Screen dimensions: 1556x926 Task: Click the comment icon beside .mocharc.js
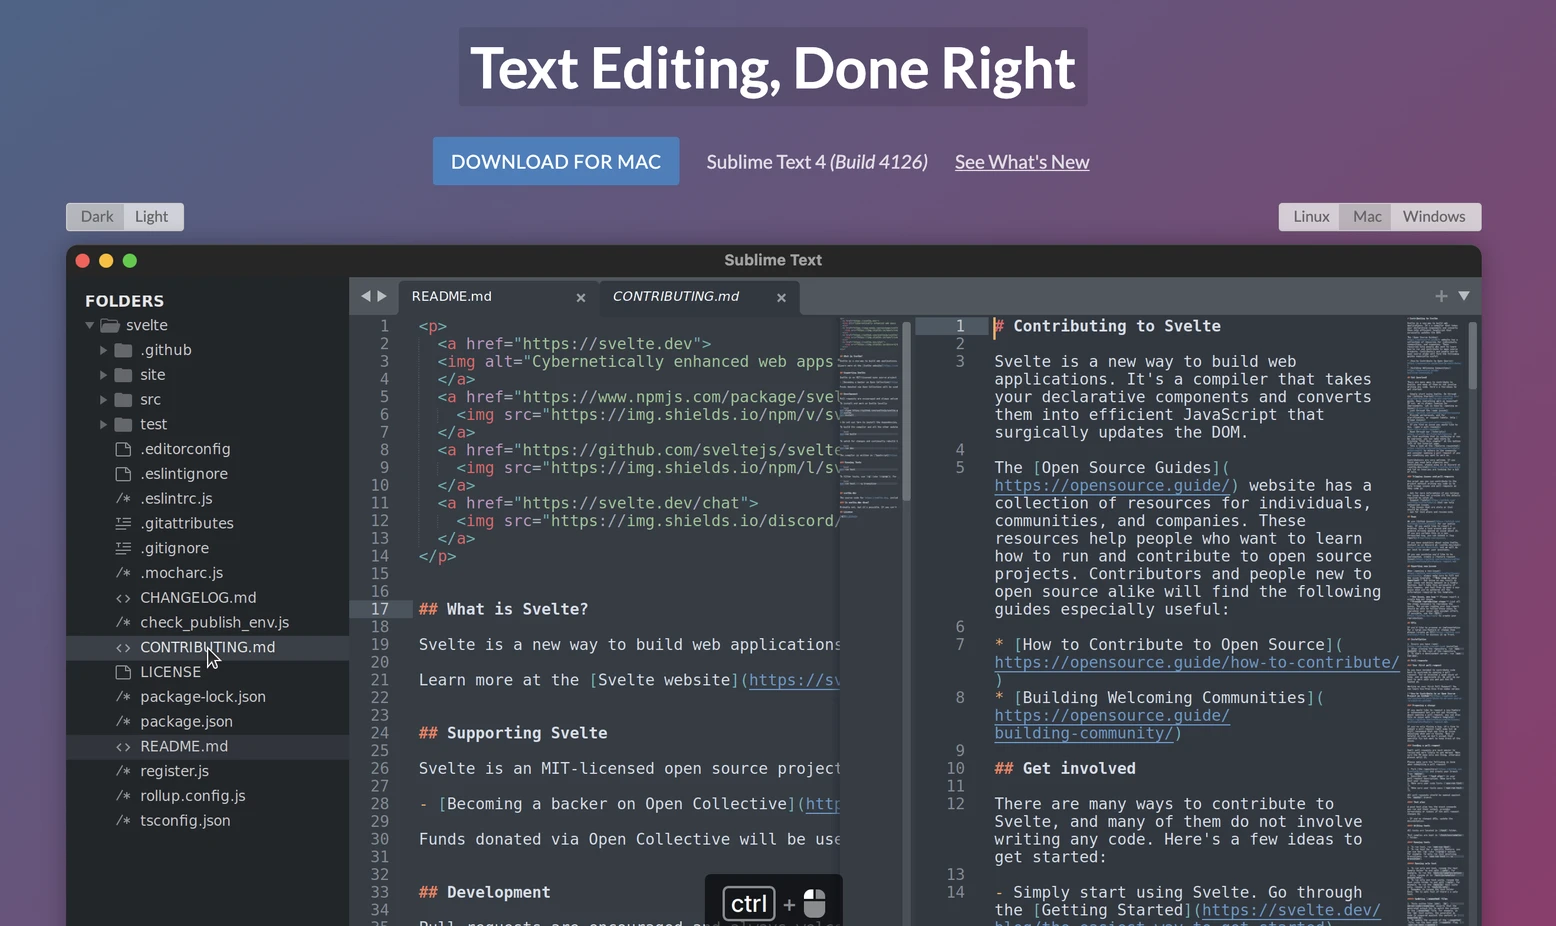coord(123,573)
